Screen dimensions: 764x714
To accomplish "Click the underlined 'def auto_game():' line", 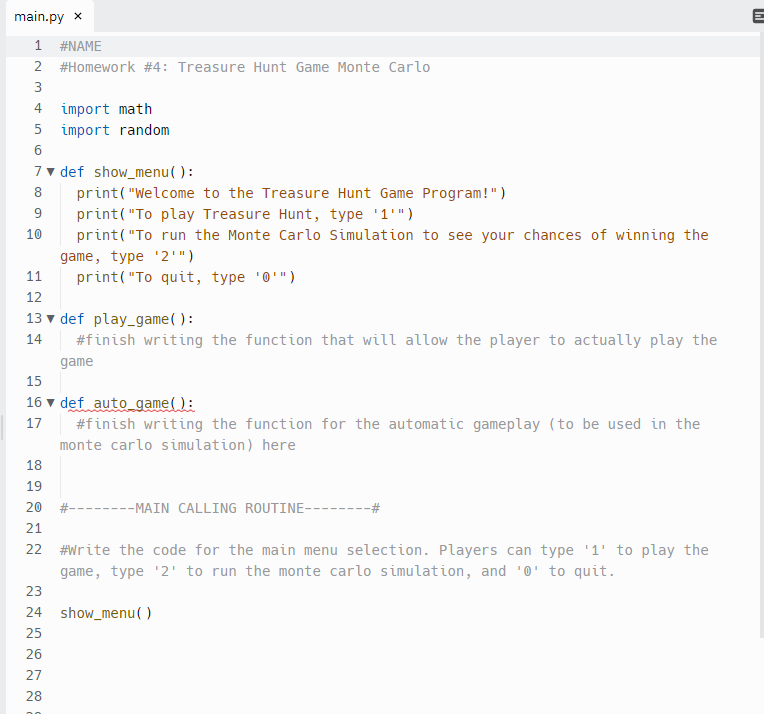I will click(127, 403).
